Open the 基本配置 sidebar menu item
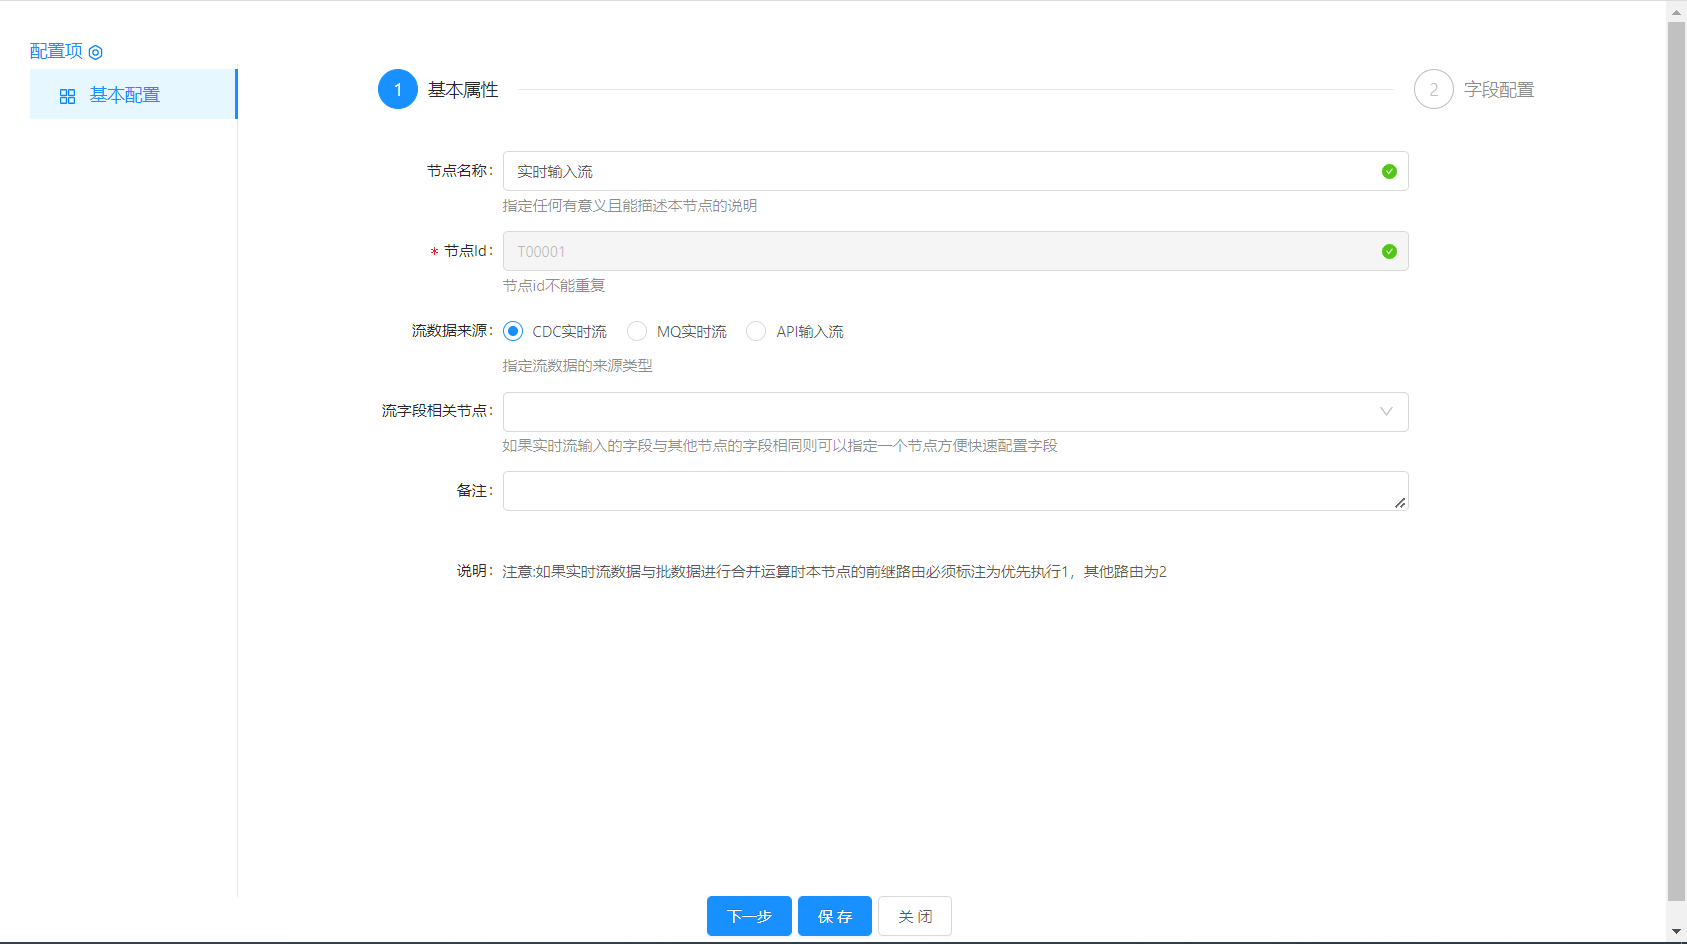Screen dimensions: 1687x944 (125, 95)
